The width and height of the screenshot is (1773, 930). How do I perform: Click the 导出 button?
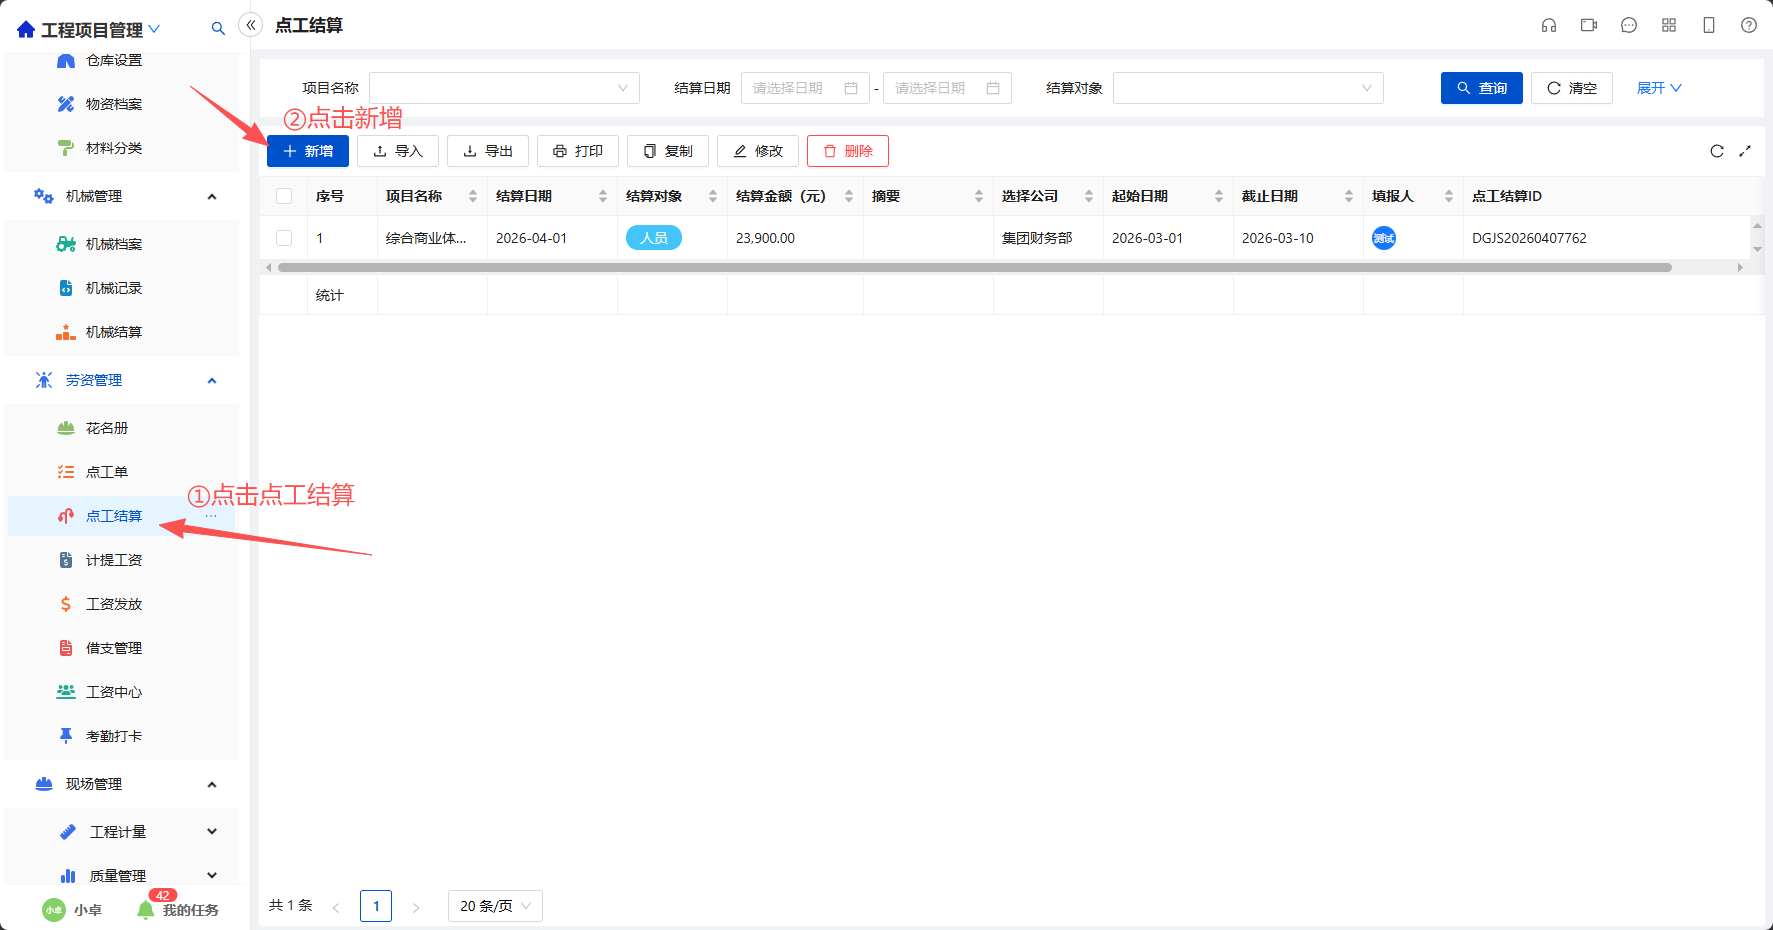coord(488,151)
